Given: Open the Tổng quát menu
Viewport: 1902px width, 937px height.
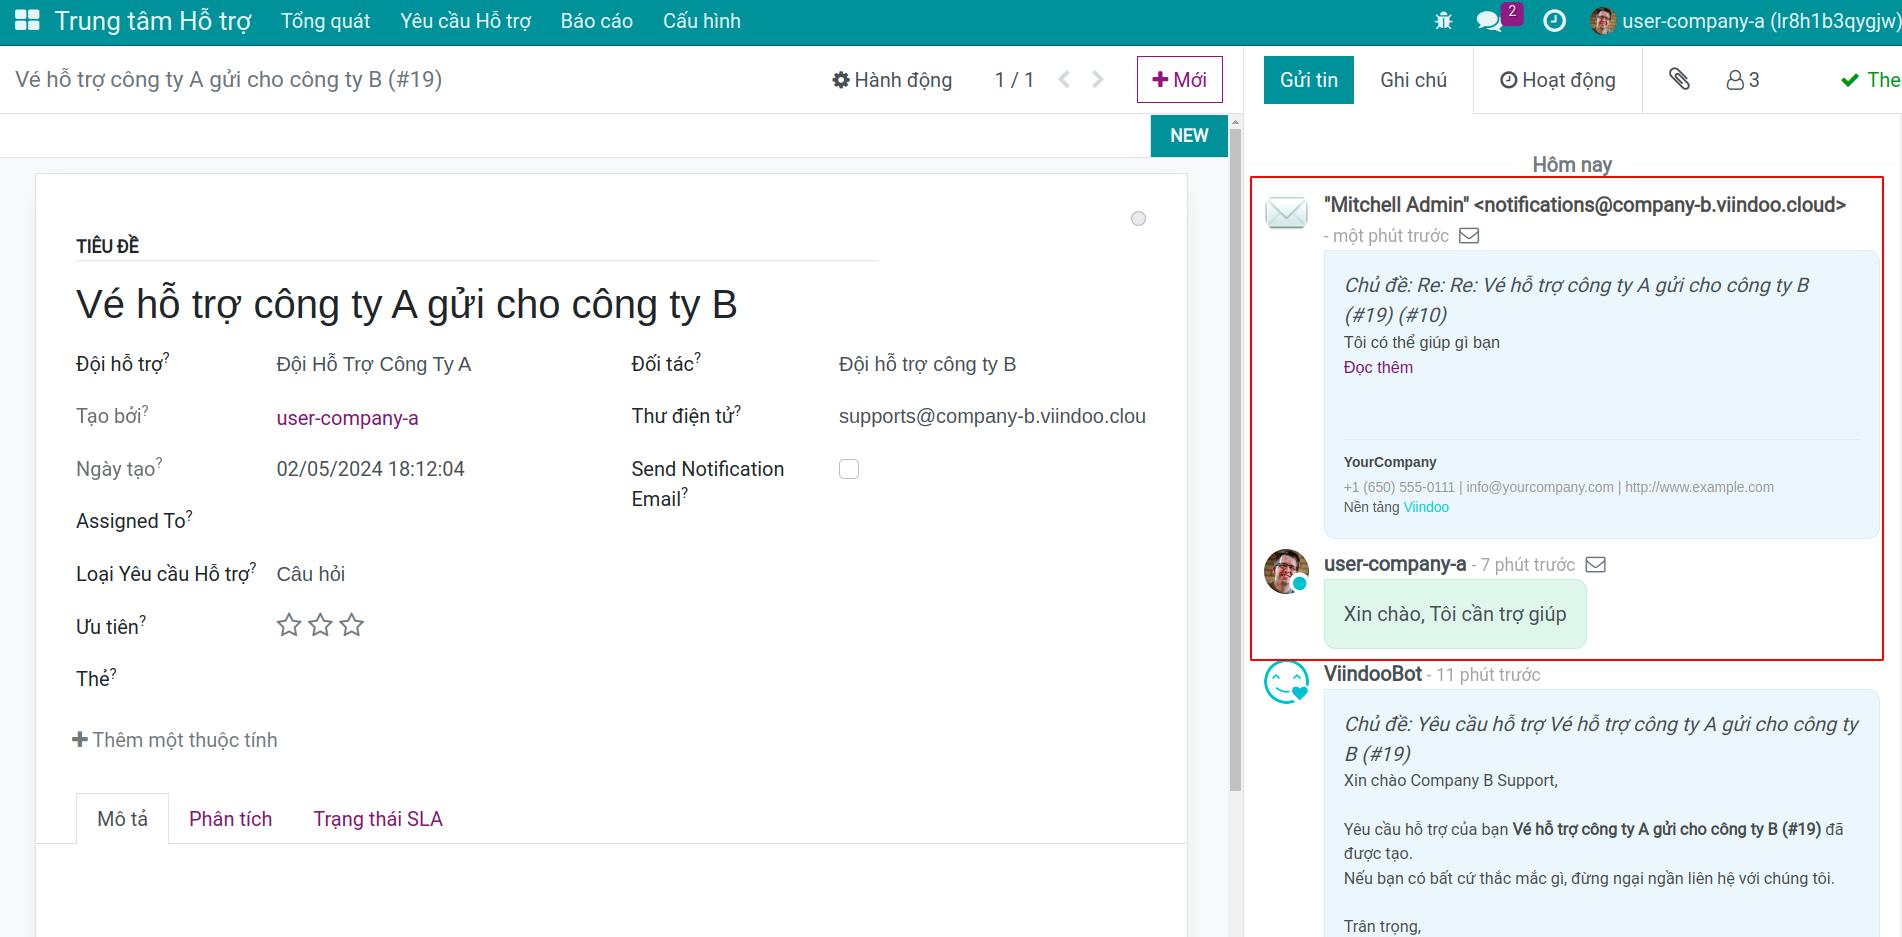Looking at the screenshot, I should (325, 21).
